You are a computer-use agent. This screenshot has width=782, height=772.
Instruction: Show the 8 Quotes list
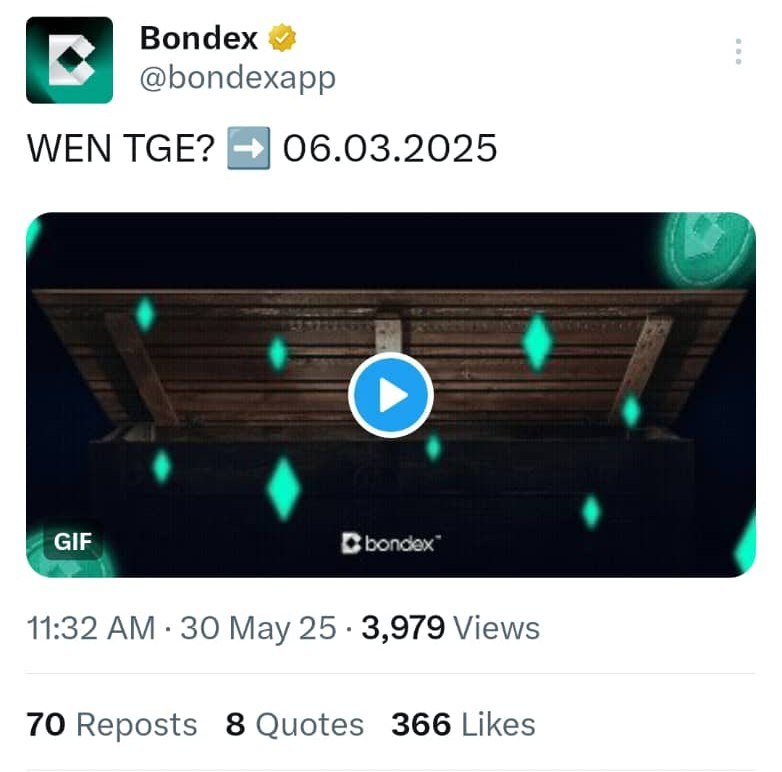coord(295,724)
